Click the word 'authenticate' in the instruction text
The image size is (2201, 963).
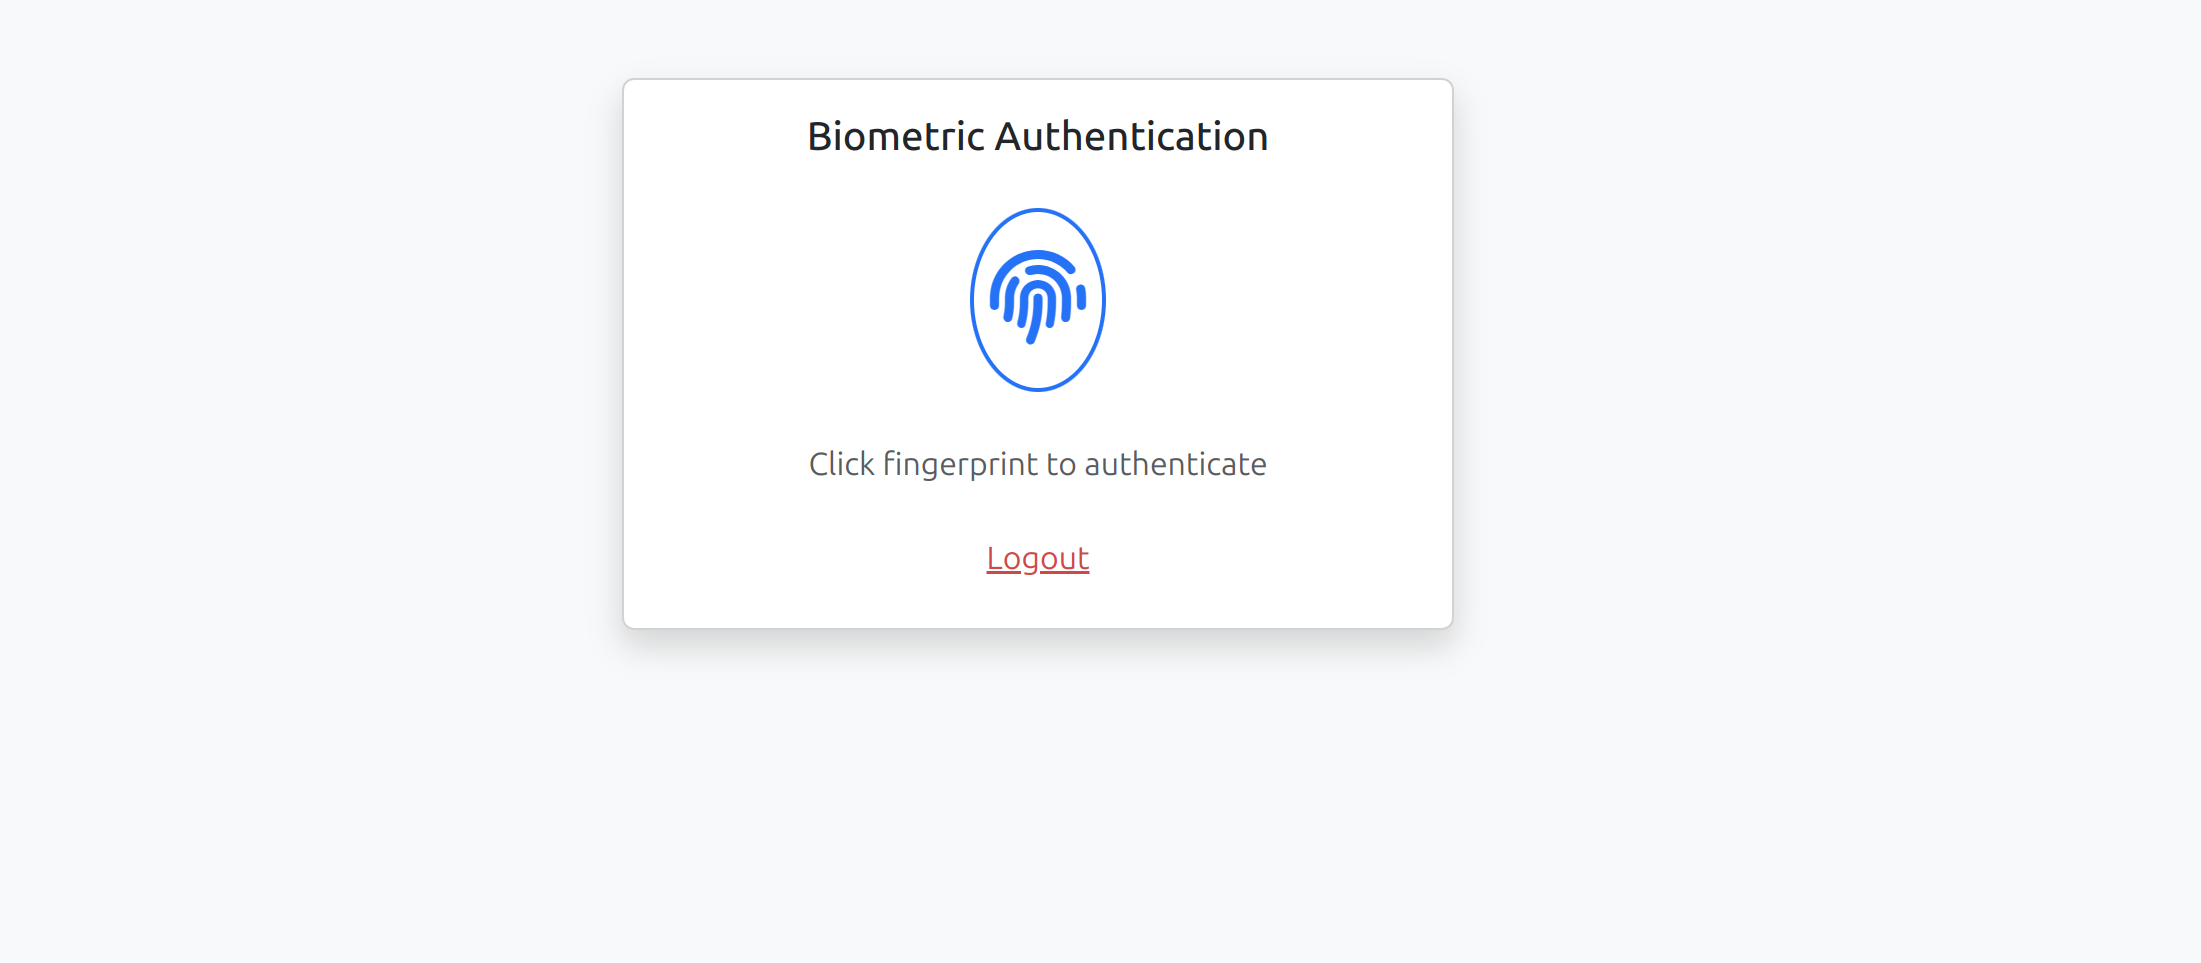pos(1175,464)
